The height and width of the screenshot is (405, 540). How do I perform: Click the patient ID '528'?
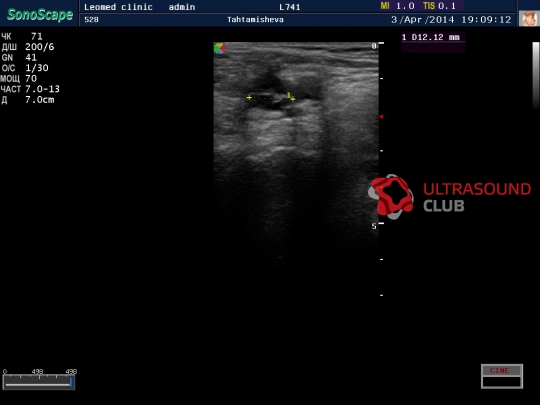(91, 20)
